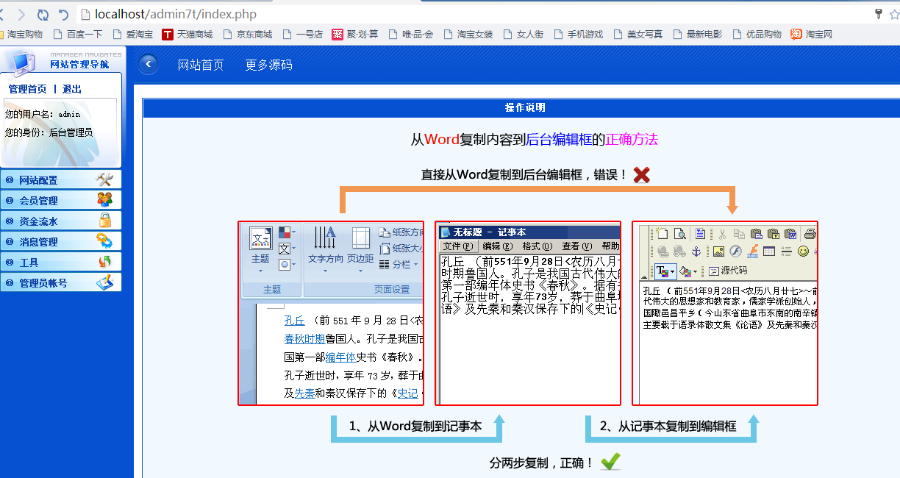Image resolution: width=900 pixels, height=478 pixels.
Task: Open the 美女写真 bookmark
Action: 638,34
